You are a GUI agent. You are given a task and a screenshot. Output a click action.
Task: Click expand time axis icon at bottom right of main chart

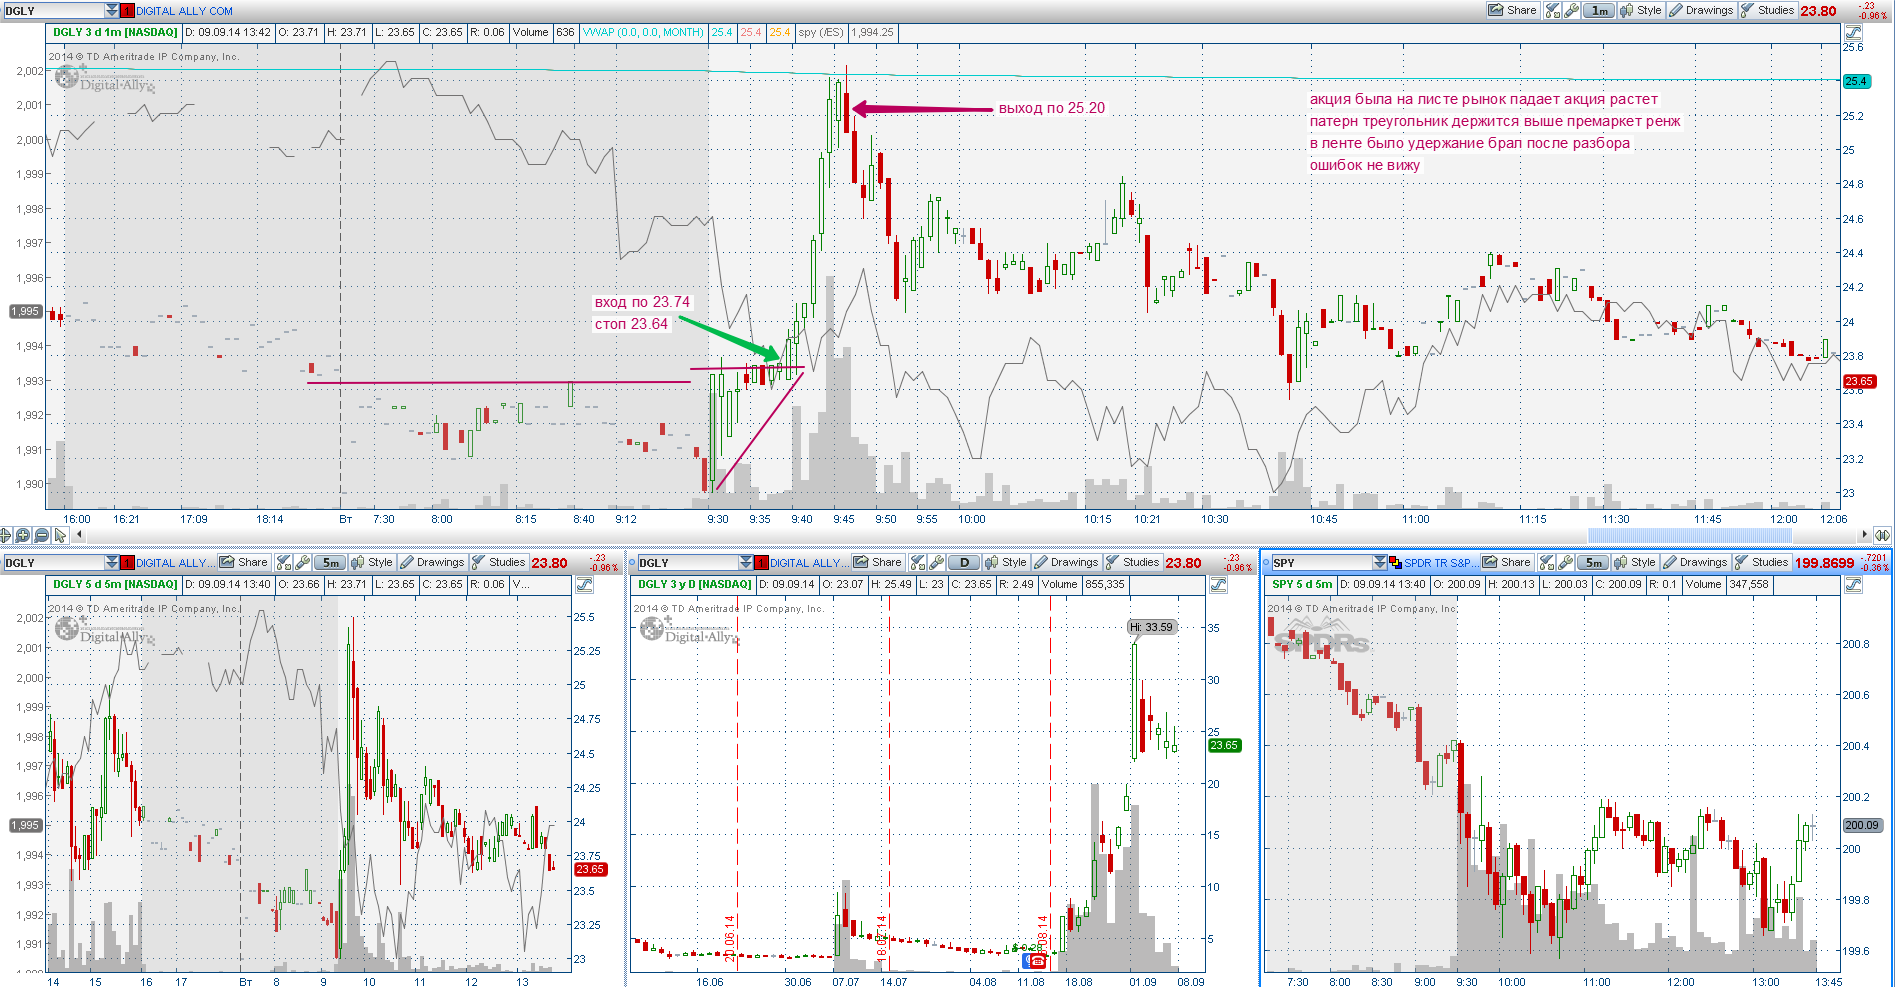tap(1883, 535)
